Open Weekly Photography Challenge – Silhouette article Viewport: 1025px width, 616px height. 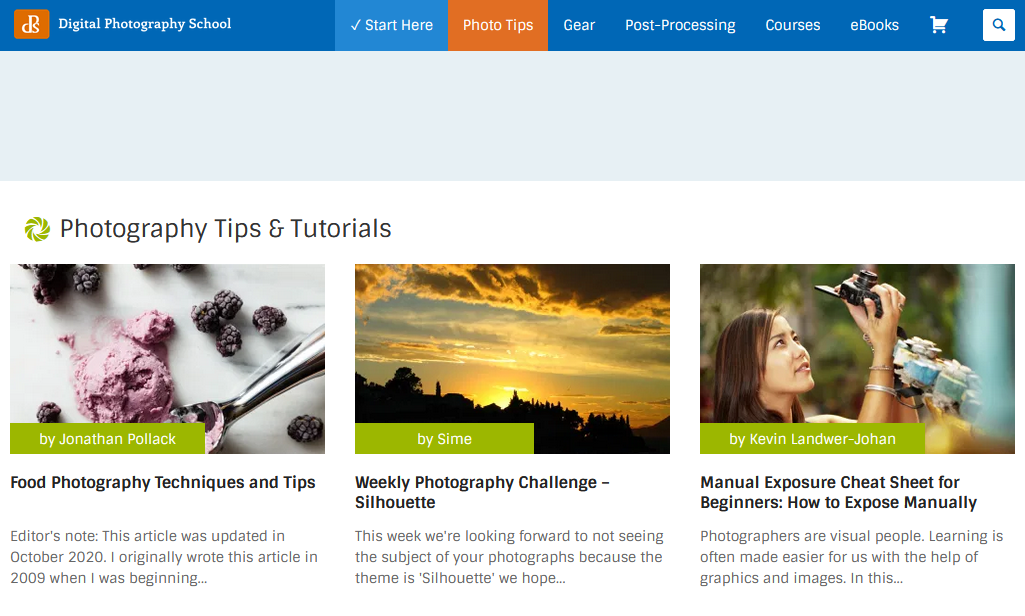tap(482, 492)
